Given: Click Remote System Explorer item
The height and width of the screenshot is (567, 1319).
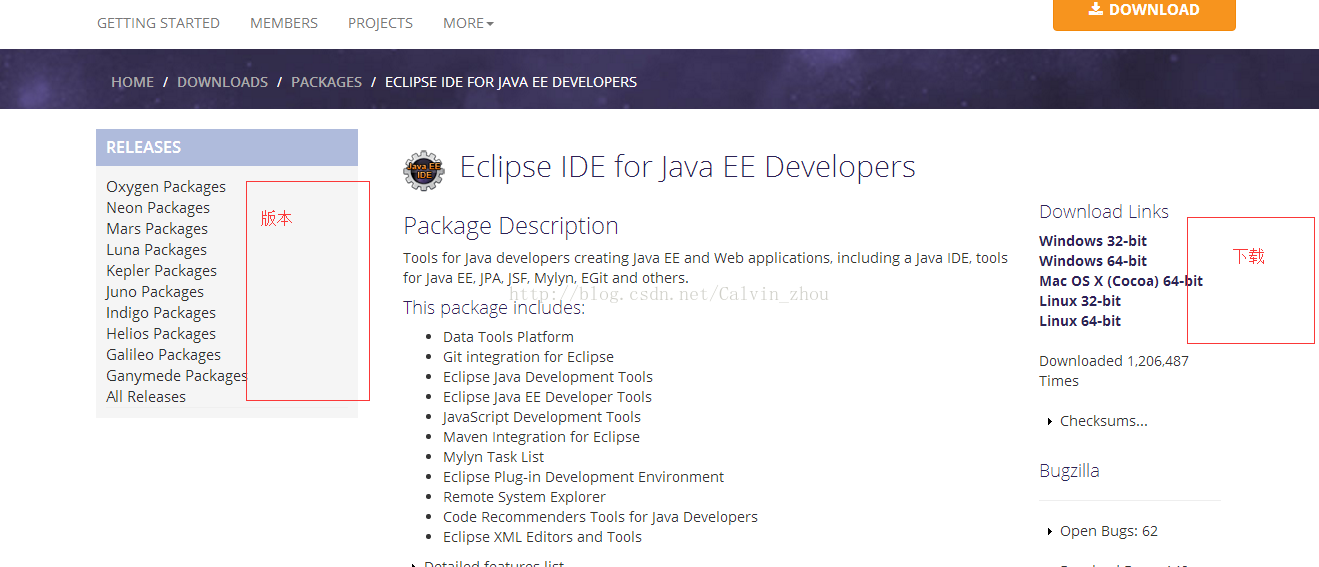Looking at the screenshot, I should [x=524, y=497].
